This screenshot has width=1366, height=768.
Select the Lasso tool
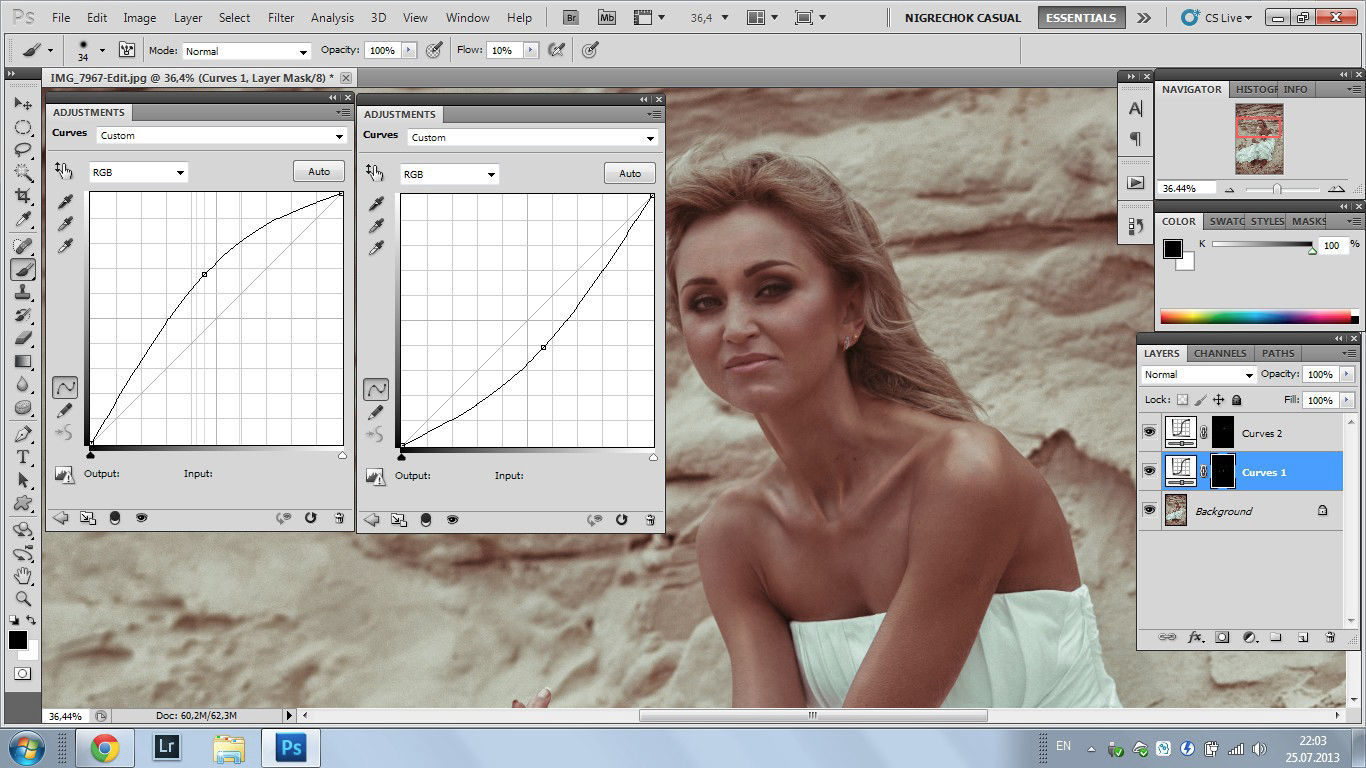point(23,150)
